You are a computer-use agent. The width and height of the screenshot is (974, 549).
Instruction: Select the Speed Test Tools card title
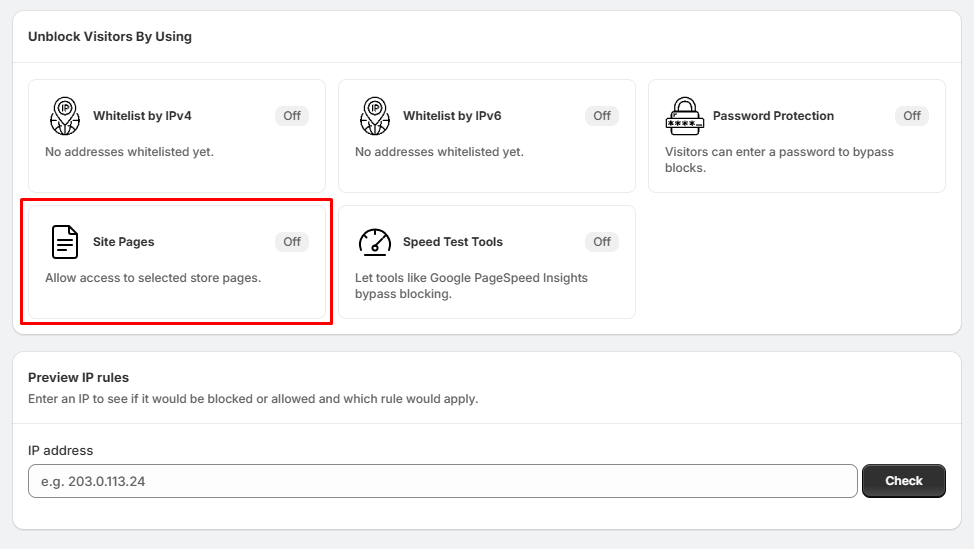click(x=453, y=242)
